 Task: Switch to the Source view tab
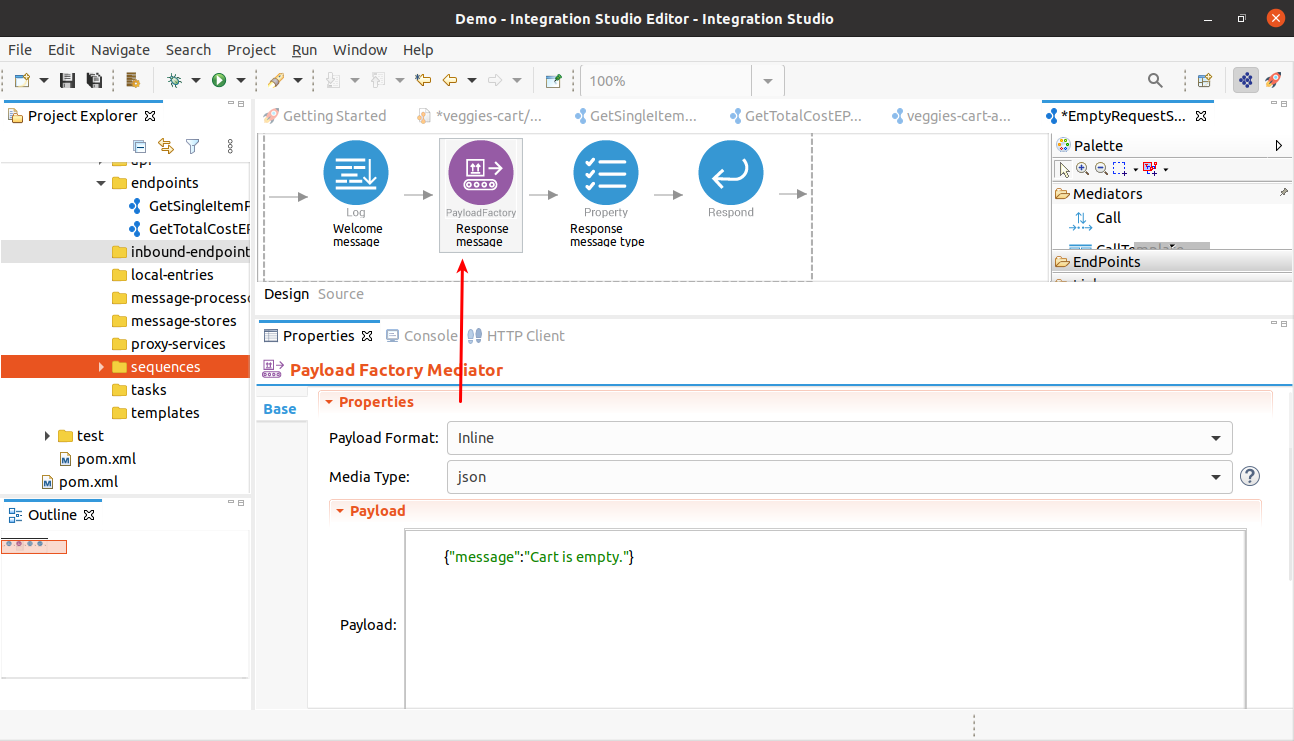[x=341, y=294]
